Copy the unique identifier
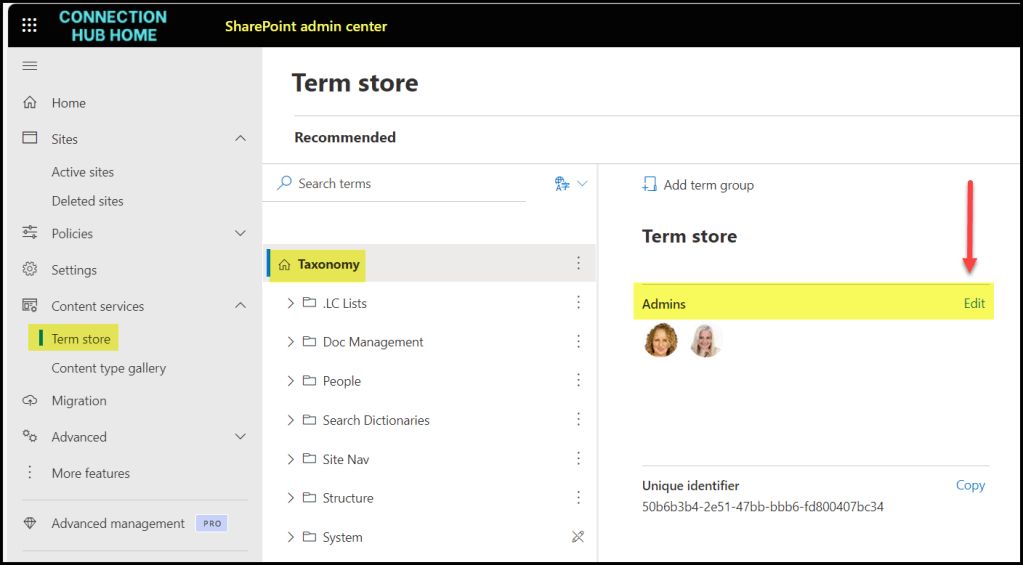 (970, 485)
